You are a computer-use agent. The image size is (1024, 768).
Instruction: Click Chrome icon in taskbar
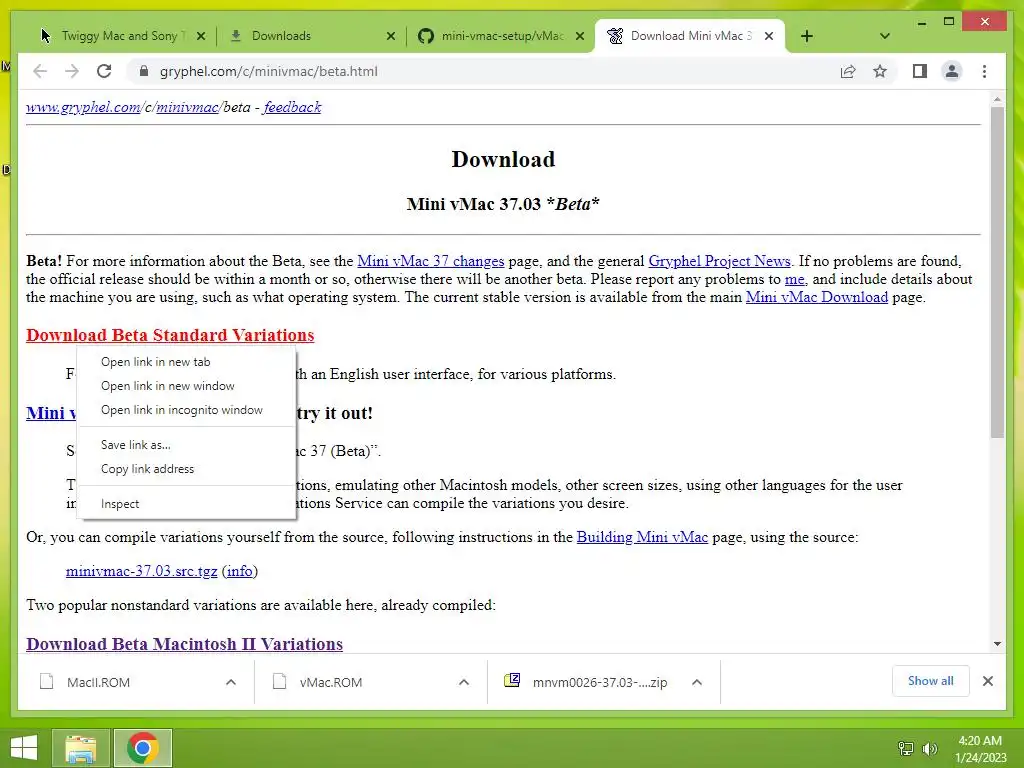143,748
